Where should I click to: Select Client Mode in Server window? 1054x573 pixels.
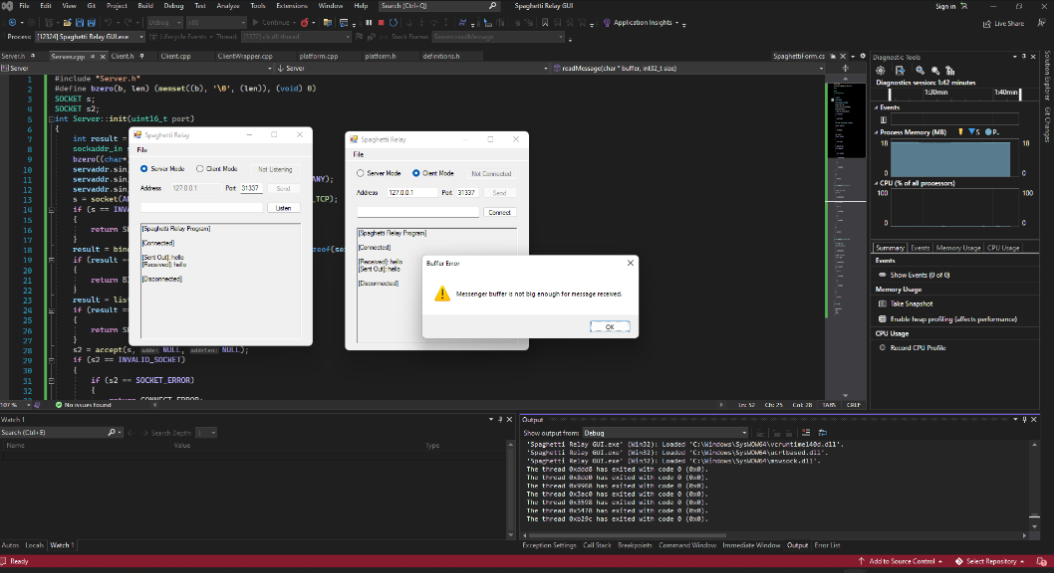click(200, 169)
